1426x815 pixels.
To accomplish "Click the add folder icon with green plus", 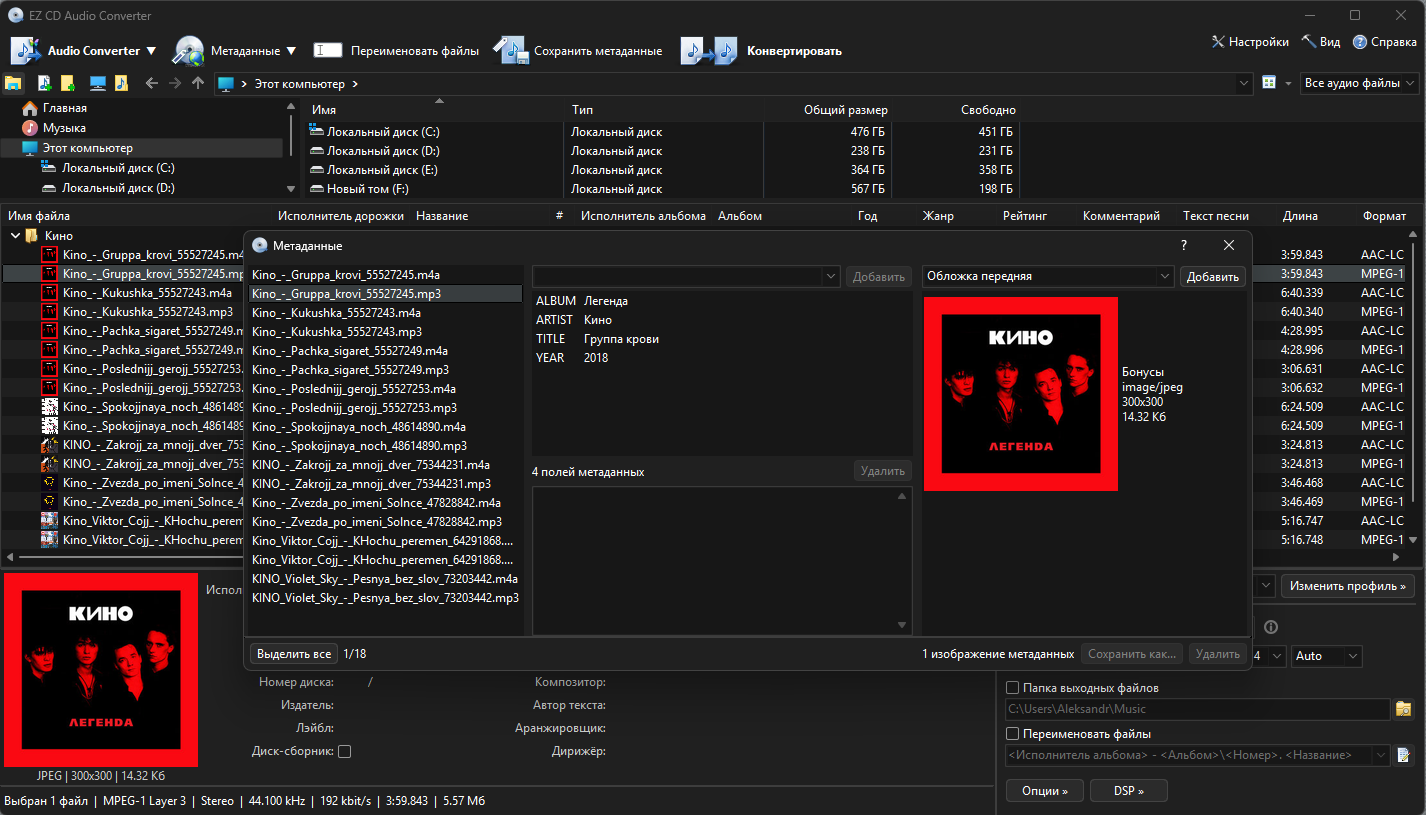I will click(68, 83).
